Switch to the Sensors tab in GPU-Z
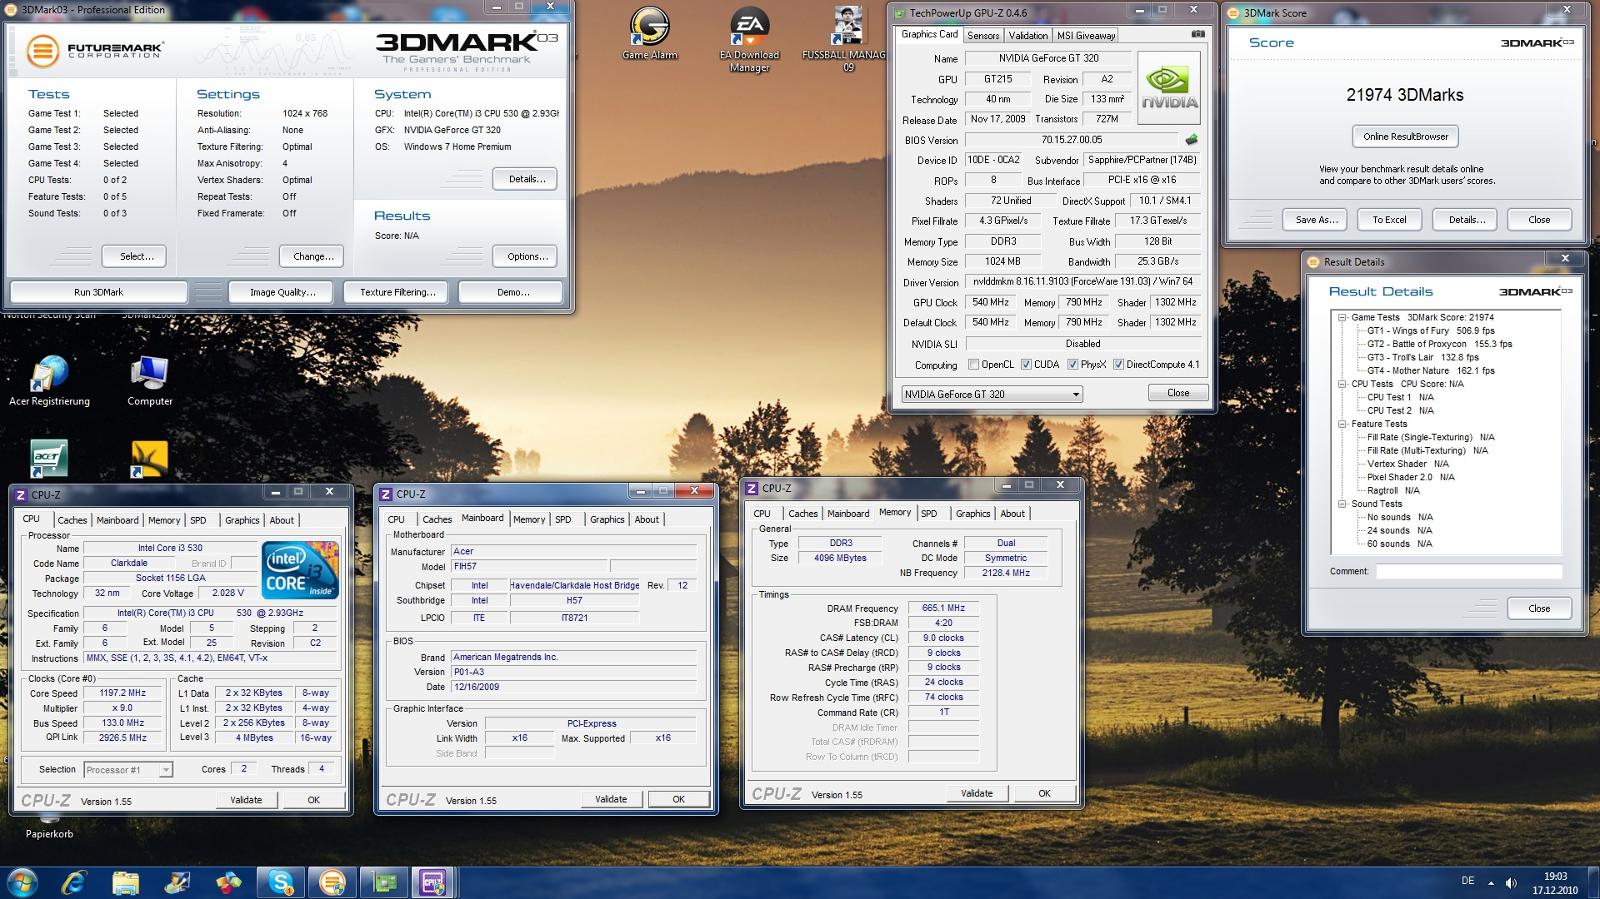This screenshot has width=1600, height=899. pos(983,35)
